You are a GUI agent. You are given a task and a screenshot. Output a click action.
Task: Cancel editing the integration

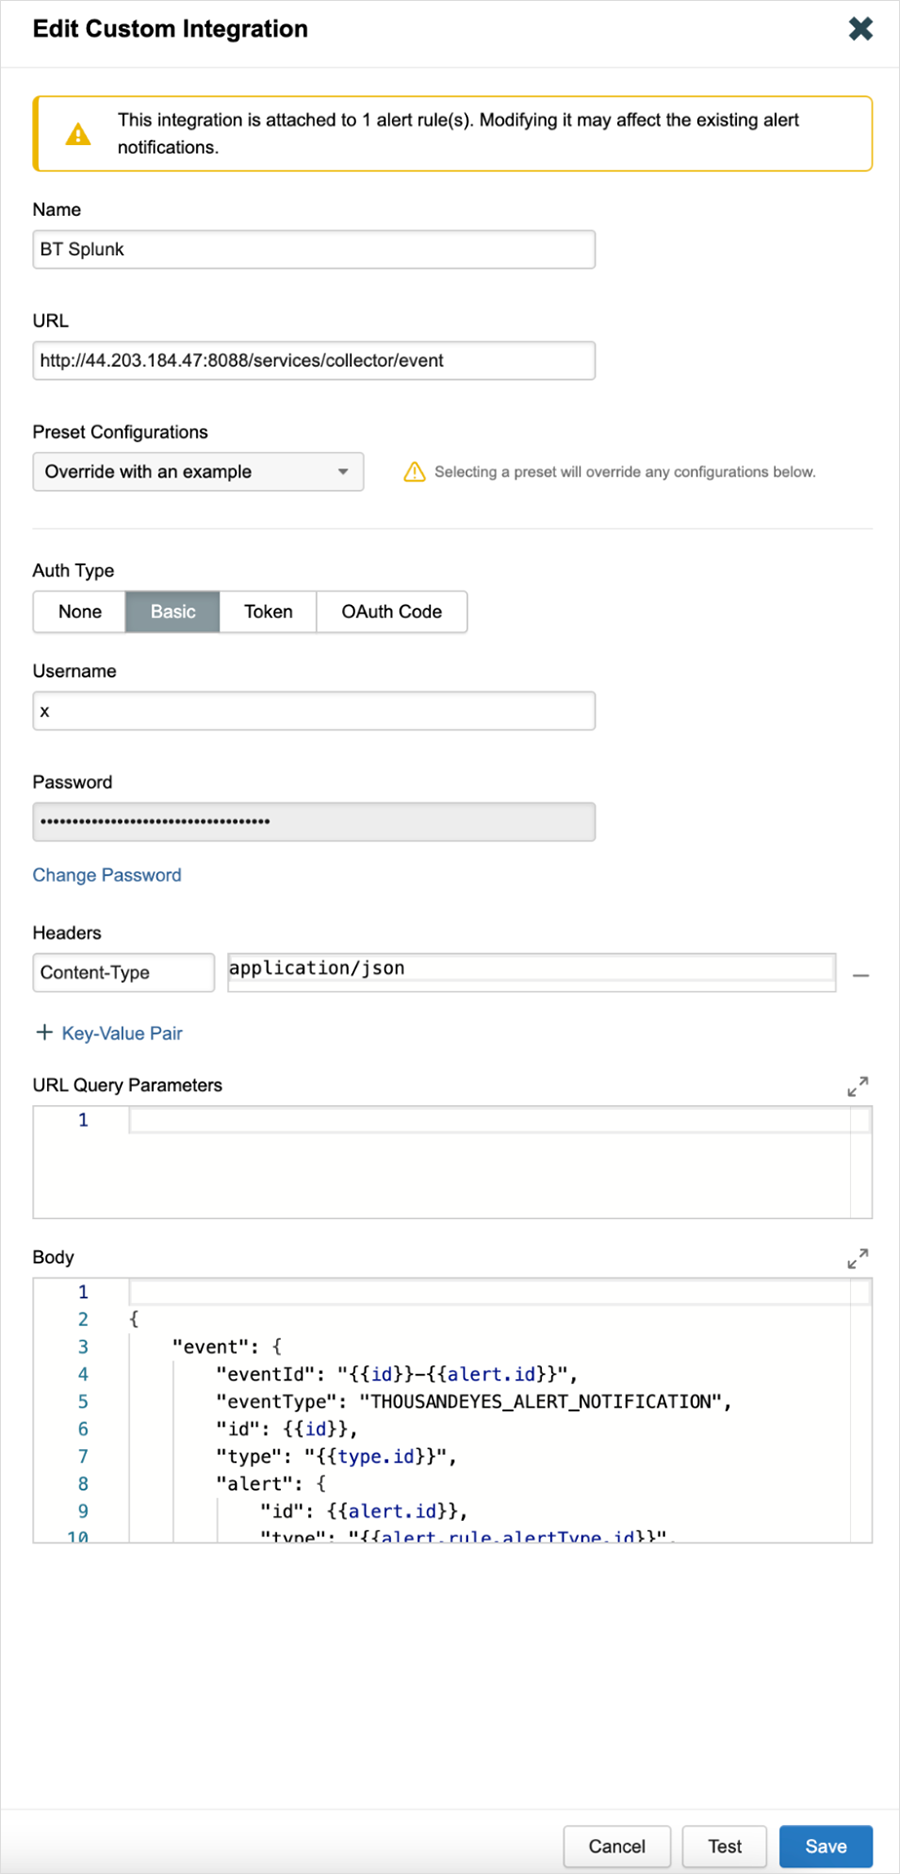pyautogui.click(x=616, y=1846)
